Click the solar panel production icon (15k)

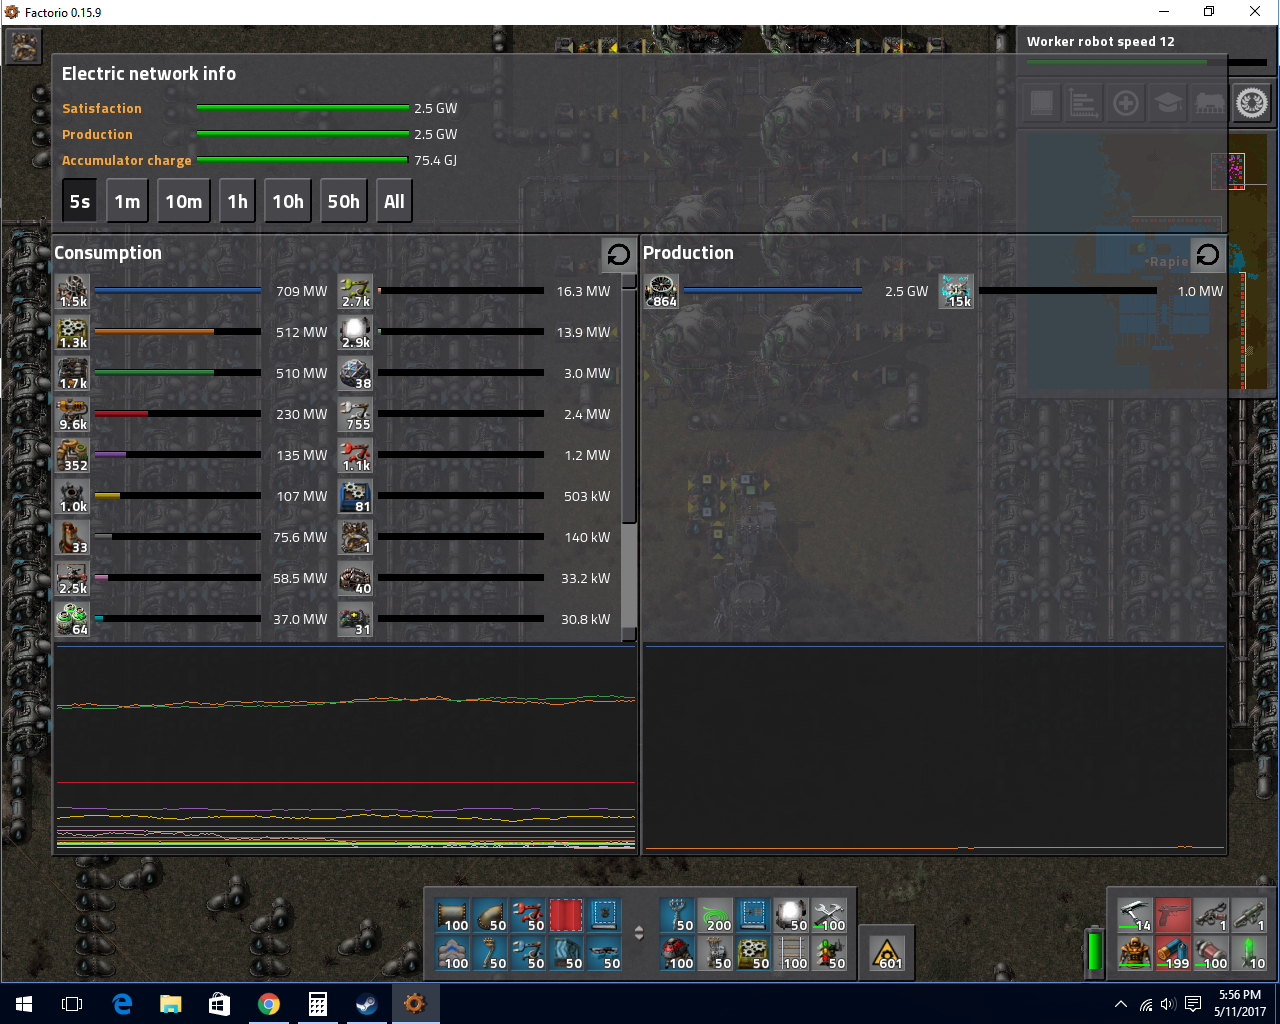click(x=956, y=291)
